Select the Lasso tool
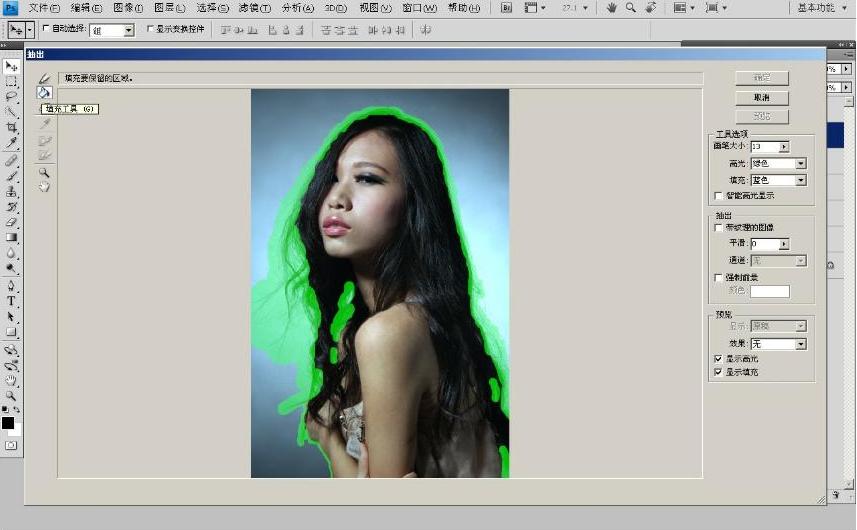Viewport: 857px width, 530px height. coord(11,97)
